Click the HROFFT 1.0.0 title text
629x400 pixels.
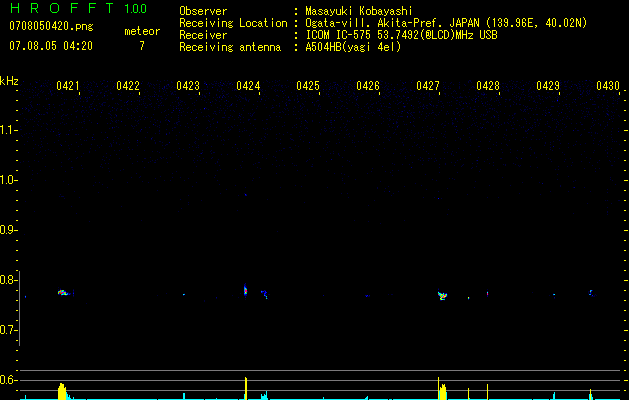pos(79,8)
